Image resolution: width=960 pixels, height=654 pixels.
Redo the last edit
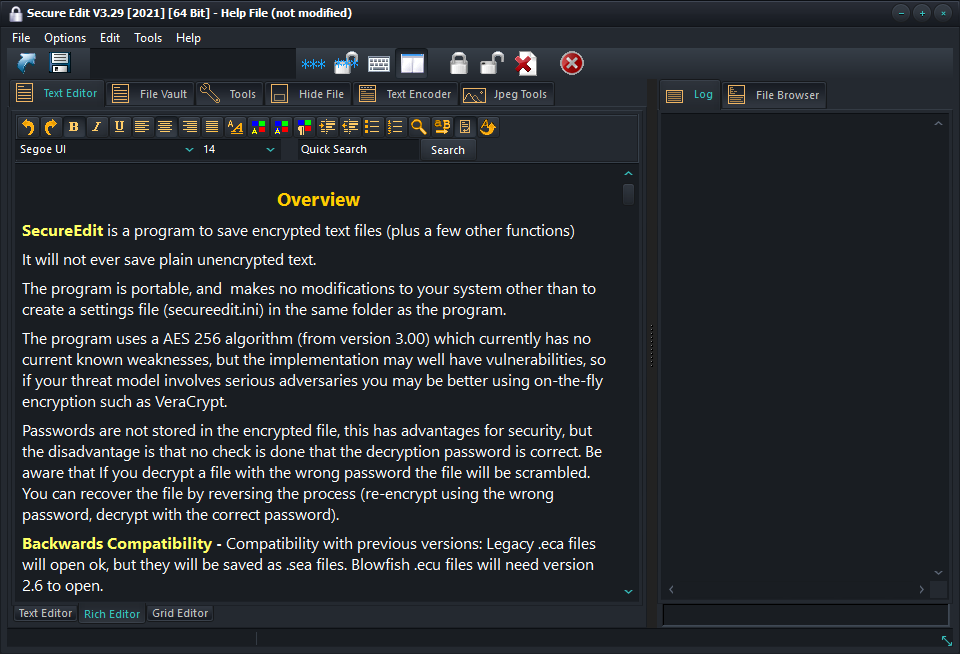tap(51, 127)
